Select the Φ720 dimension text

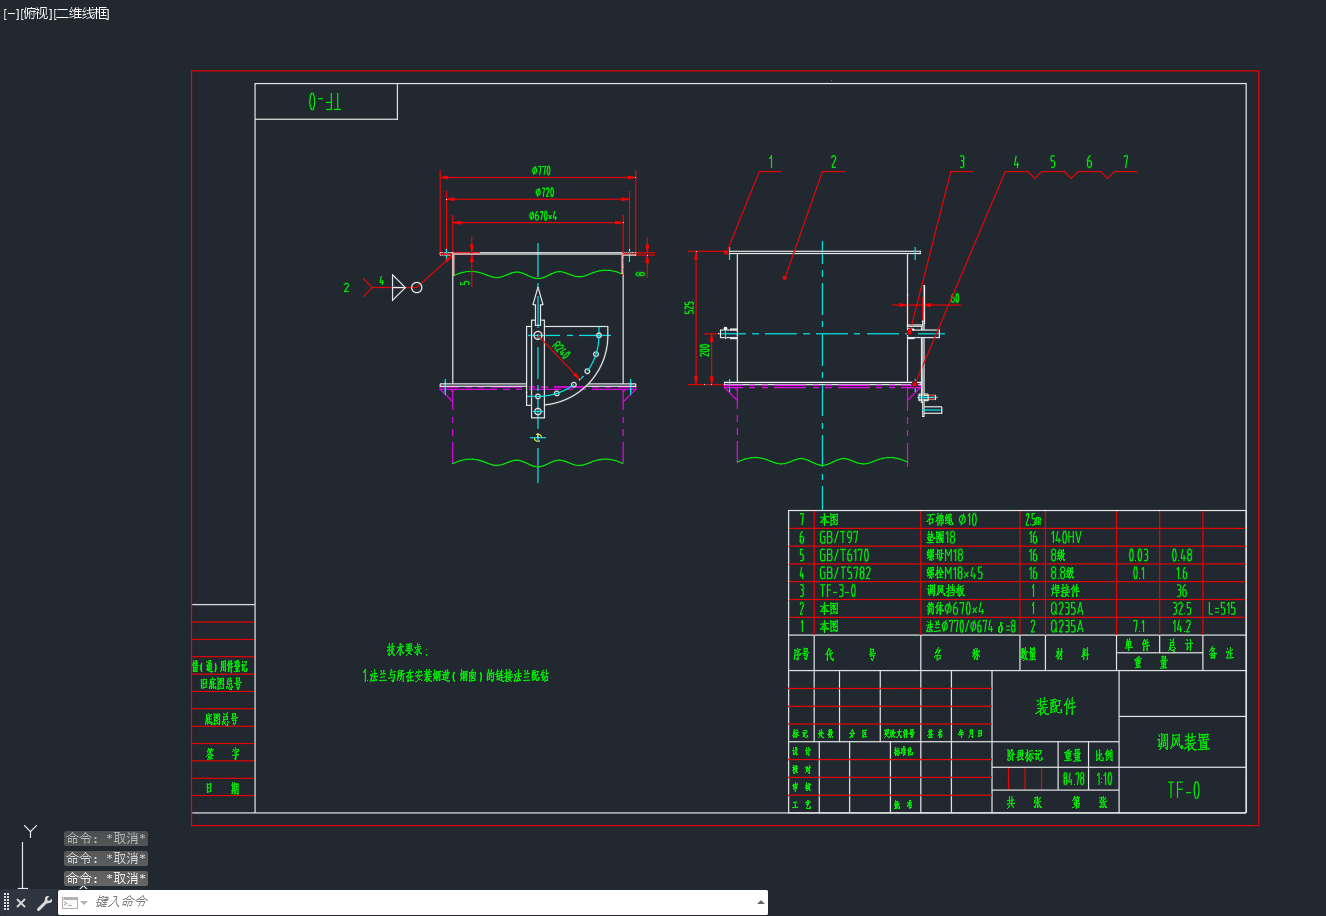[x=543, y=192]
